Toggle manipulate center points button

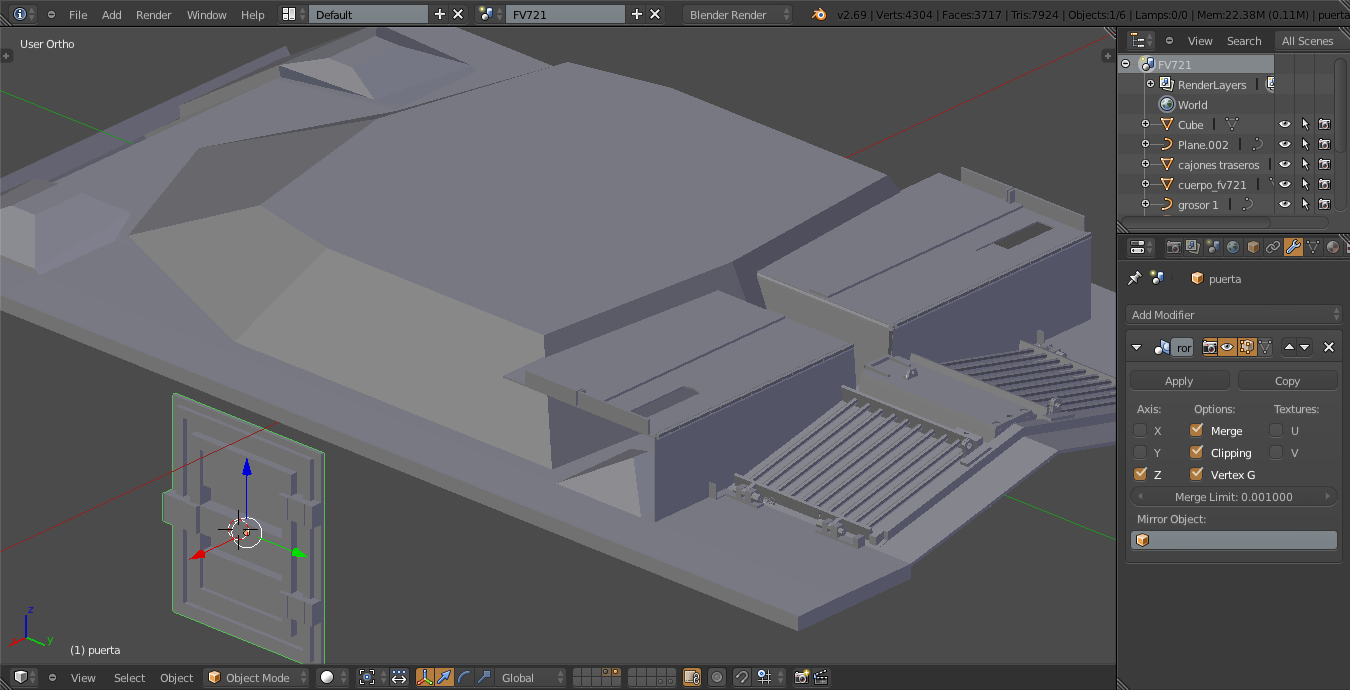tap(398, 677)
